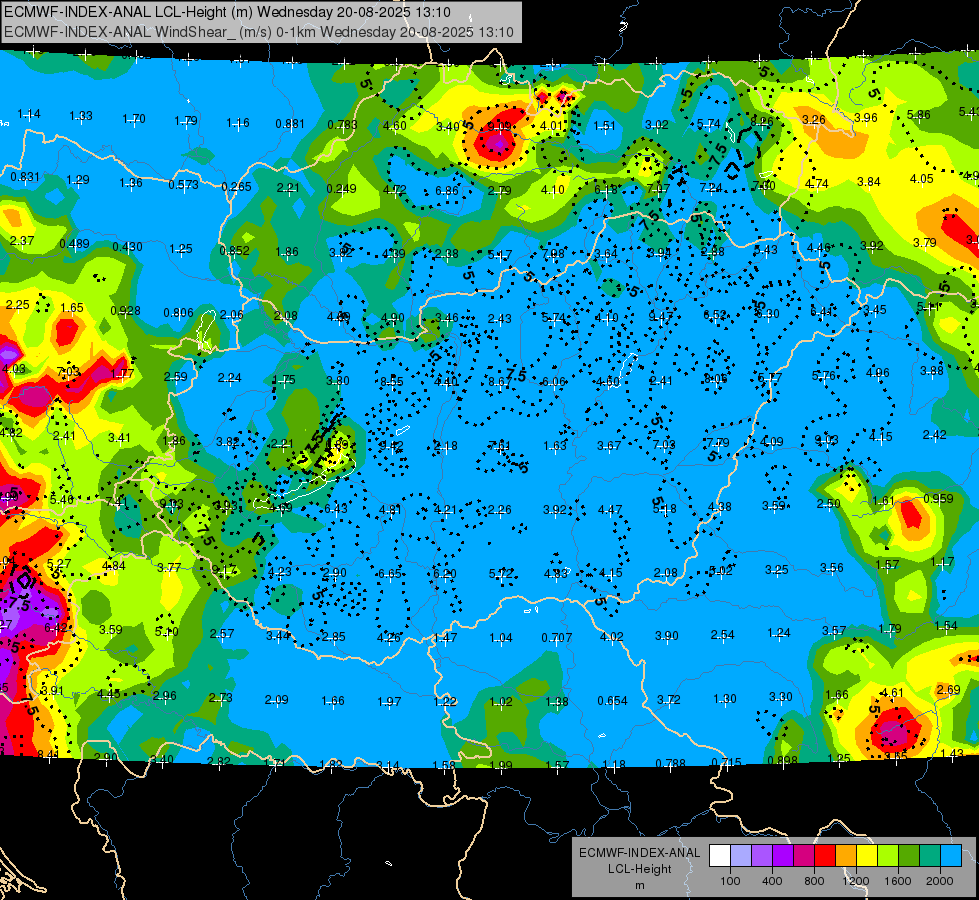Click the wind shear value 4.61
Image resolution: width=979 pixels, height=900 pixels.
pos(891,693)
